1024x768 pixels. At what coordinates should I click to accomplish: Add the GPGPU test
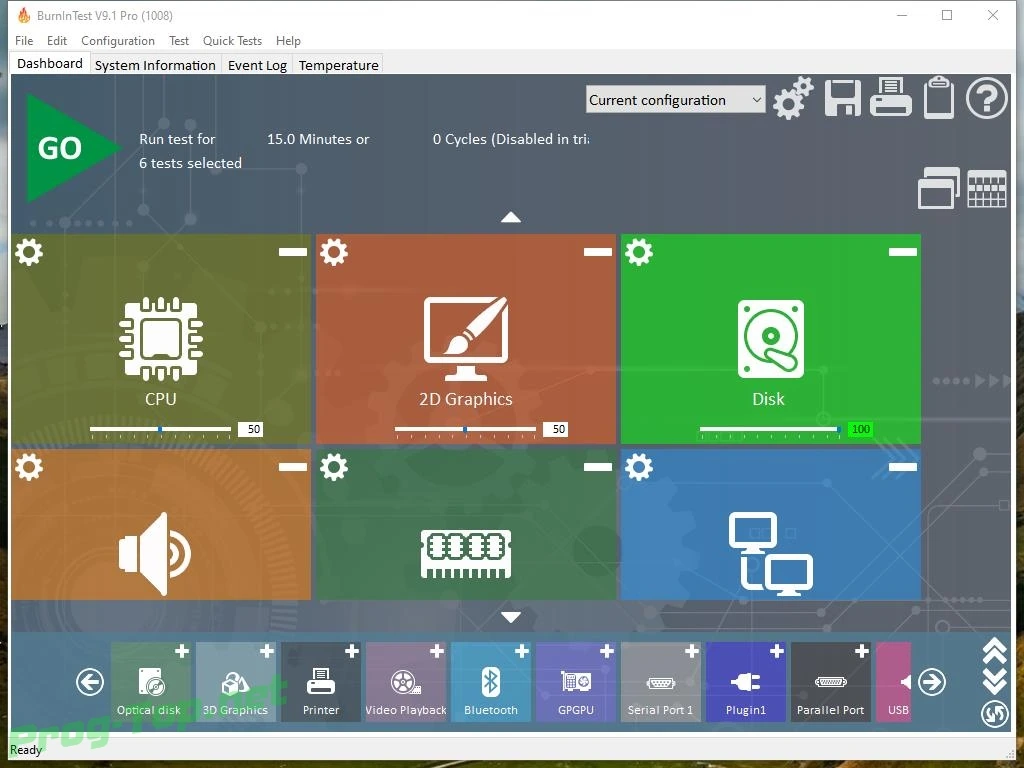tap(607, 651)
